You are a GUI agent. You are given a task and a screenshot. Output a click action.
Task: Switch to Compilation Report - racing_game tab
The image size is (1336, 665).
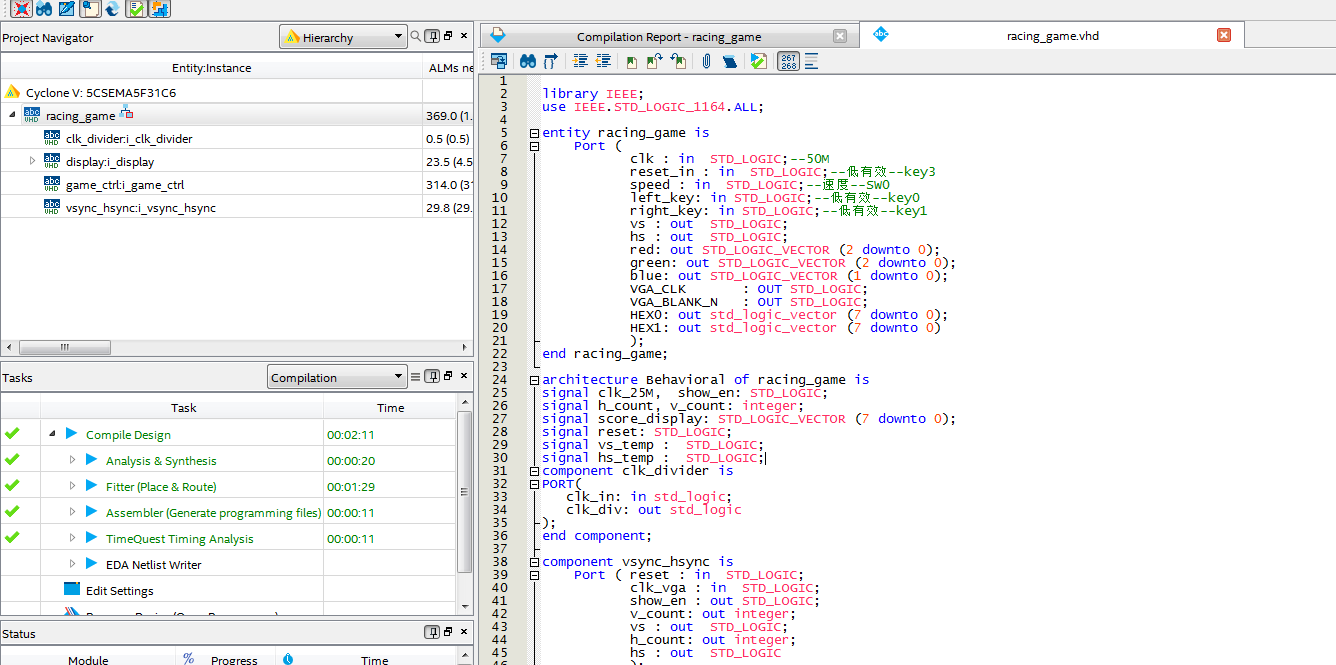pyautogui.click(x=668, y=37)
